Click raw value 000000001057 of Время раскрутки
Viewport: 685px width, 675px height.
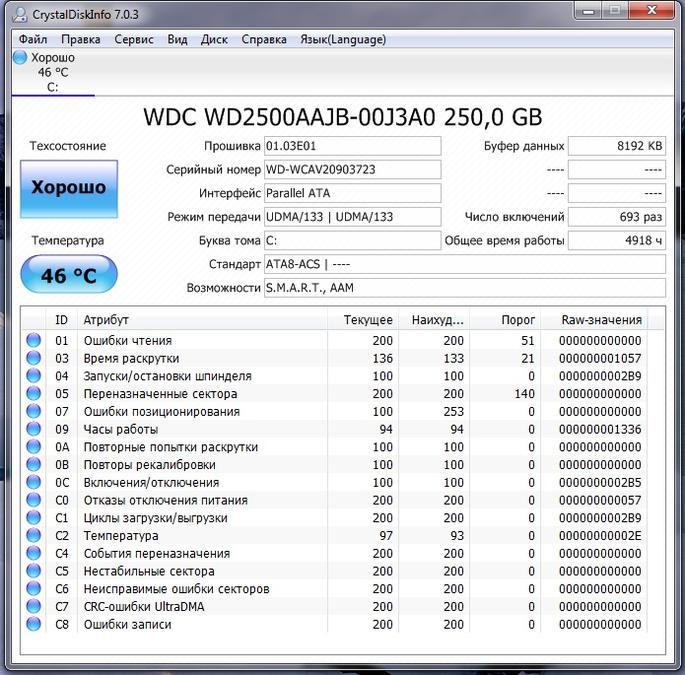(x=600, y=358)
